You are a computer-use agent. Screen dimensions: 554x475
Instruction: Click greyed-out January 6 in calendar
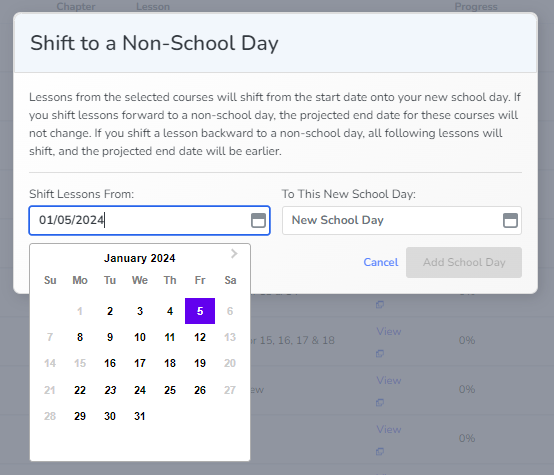(230, 311)
